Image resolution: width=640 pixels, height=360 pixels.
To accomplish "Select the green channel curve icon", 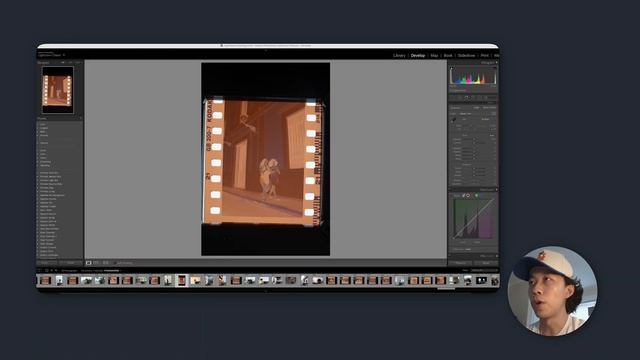I will tap(476, 196).
